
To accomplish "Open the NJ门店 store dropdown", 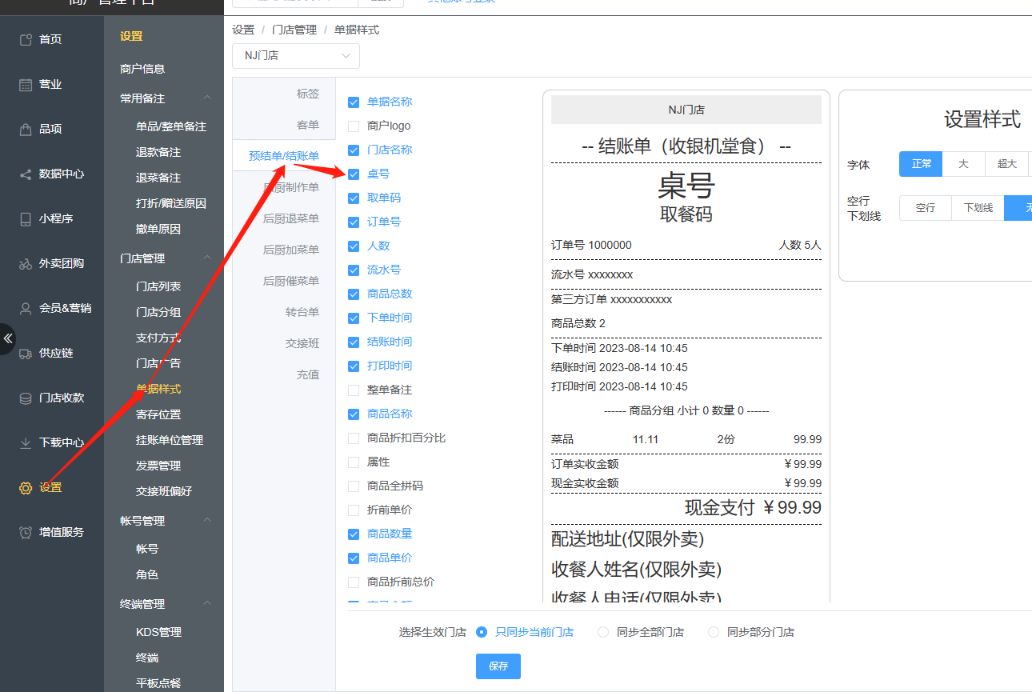I will (x=296, y=56).
